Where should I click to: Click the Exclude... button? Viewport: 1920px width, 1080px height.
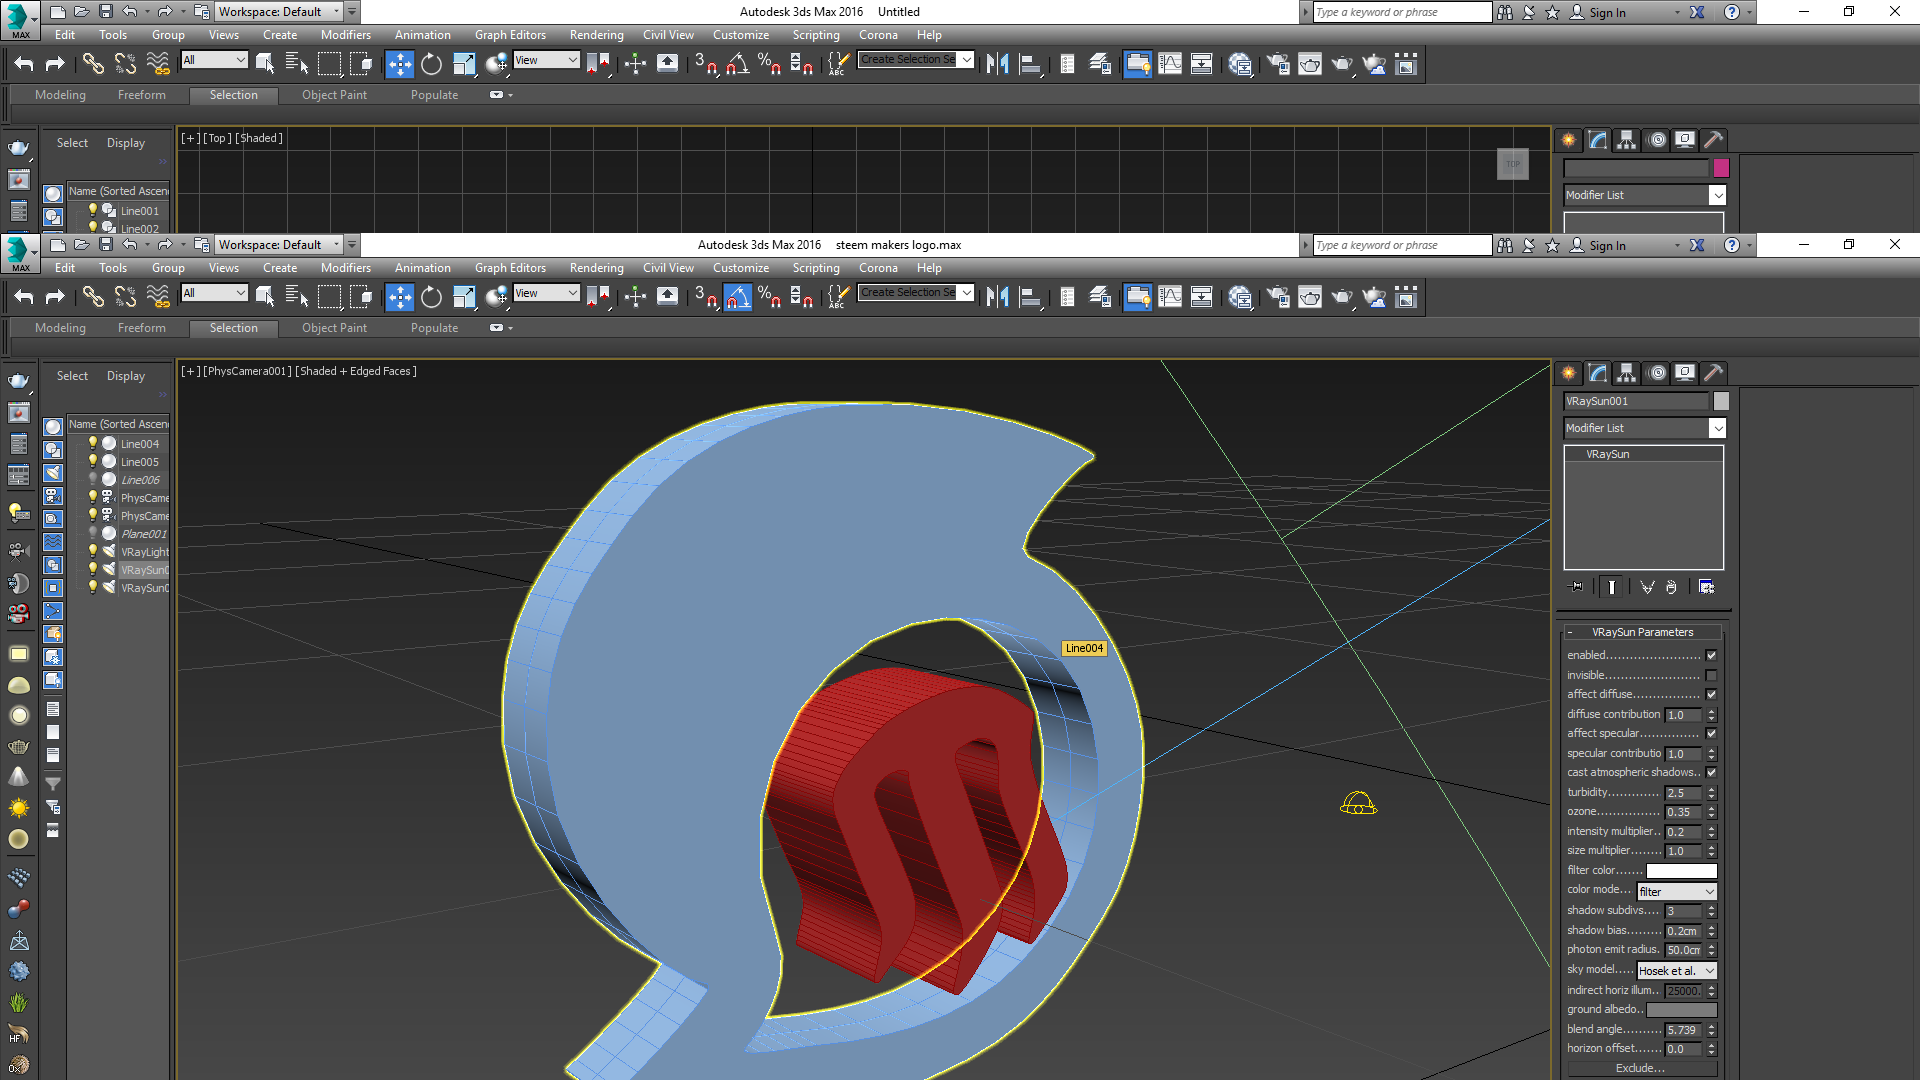1640,1068
